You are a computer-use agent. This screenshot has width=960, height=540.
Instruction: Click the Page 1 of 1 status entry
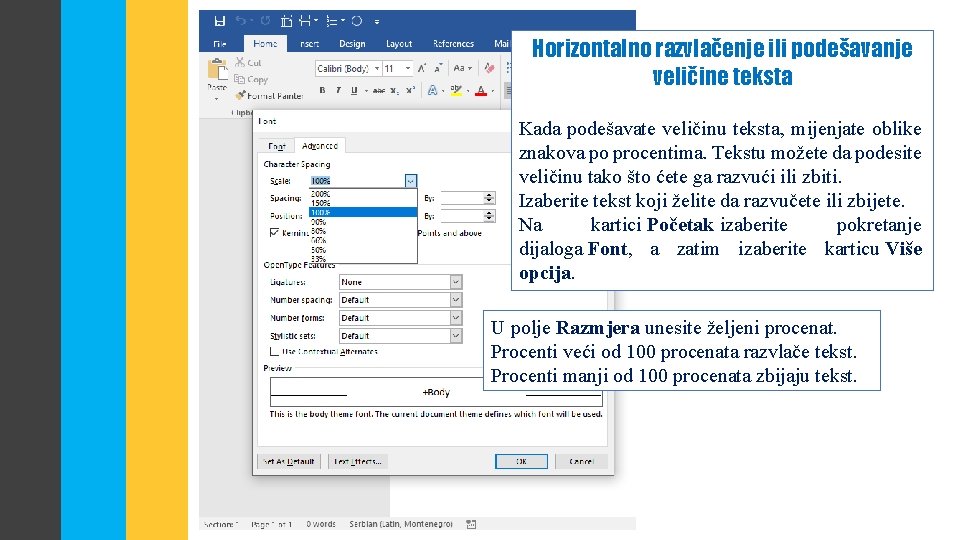click(x=271, y=524)
